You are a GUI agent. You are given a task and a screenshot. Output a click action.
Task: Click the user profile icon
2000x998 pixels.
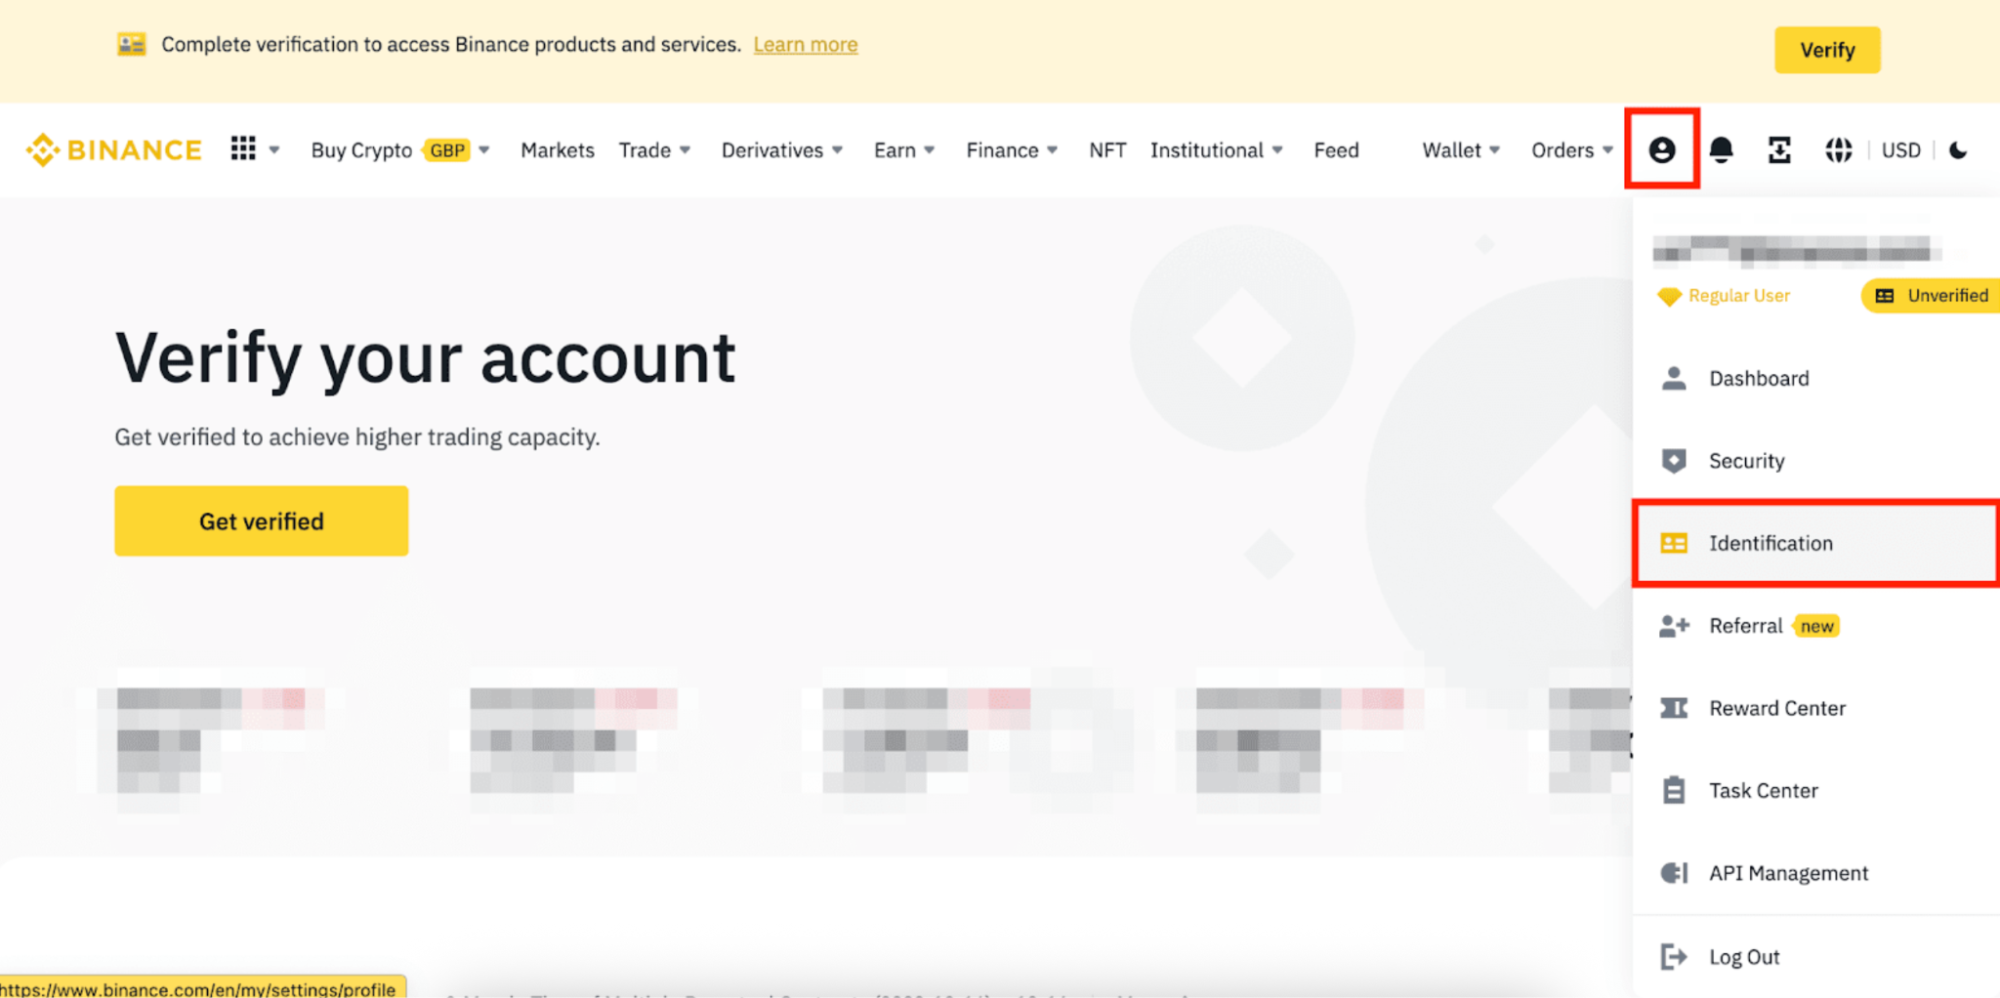(x=1662, y=149)
